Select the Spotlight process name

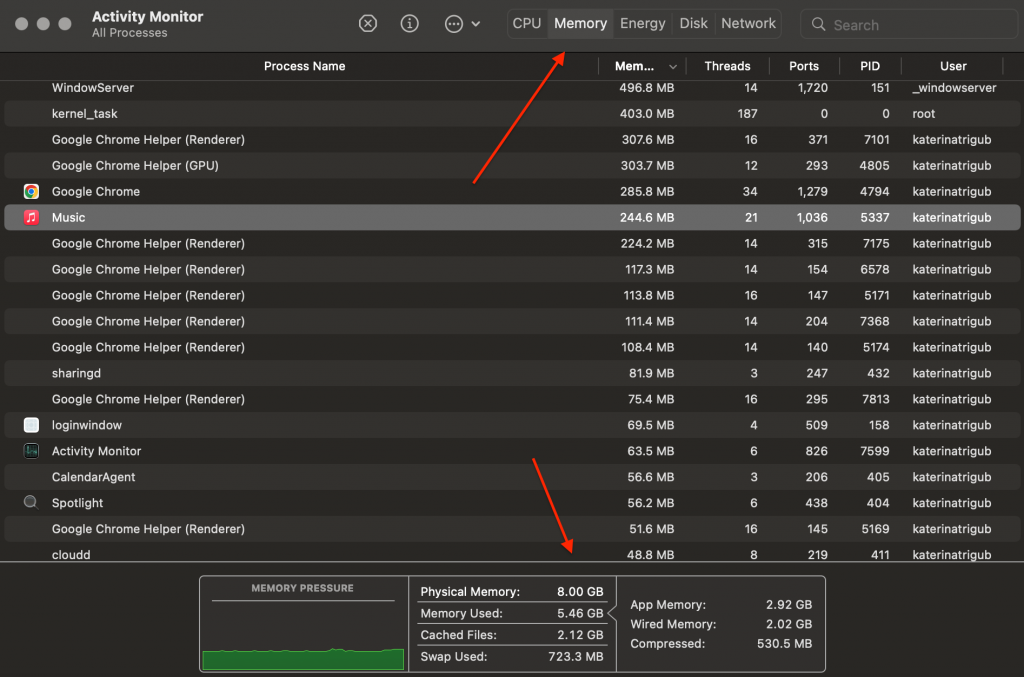[x=78, y=503]
